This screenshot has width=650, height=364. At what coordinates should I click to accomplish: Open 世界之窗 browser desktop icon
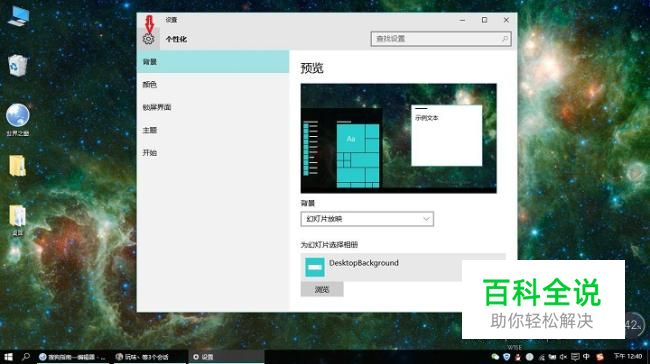pyautogui.click(x=18, y=119)
